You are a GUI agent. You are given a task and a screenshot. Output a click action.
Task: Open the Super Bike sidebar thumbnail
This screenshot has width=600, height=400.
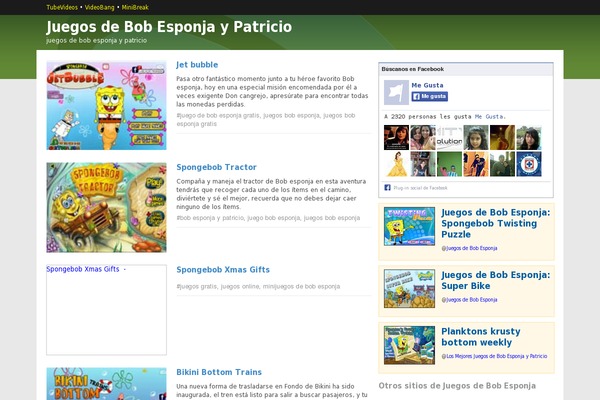pyautogui.click(x=409, y=288)
